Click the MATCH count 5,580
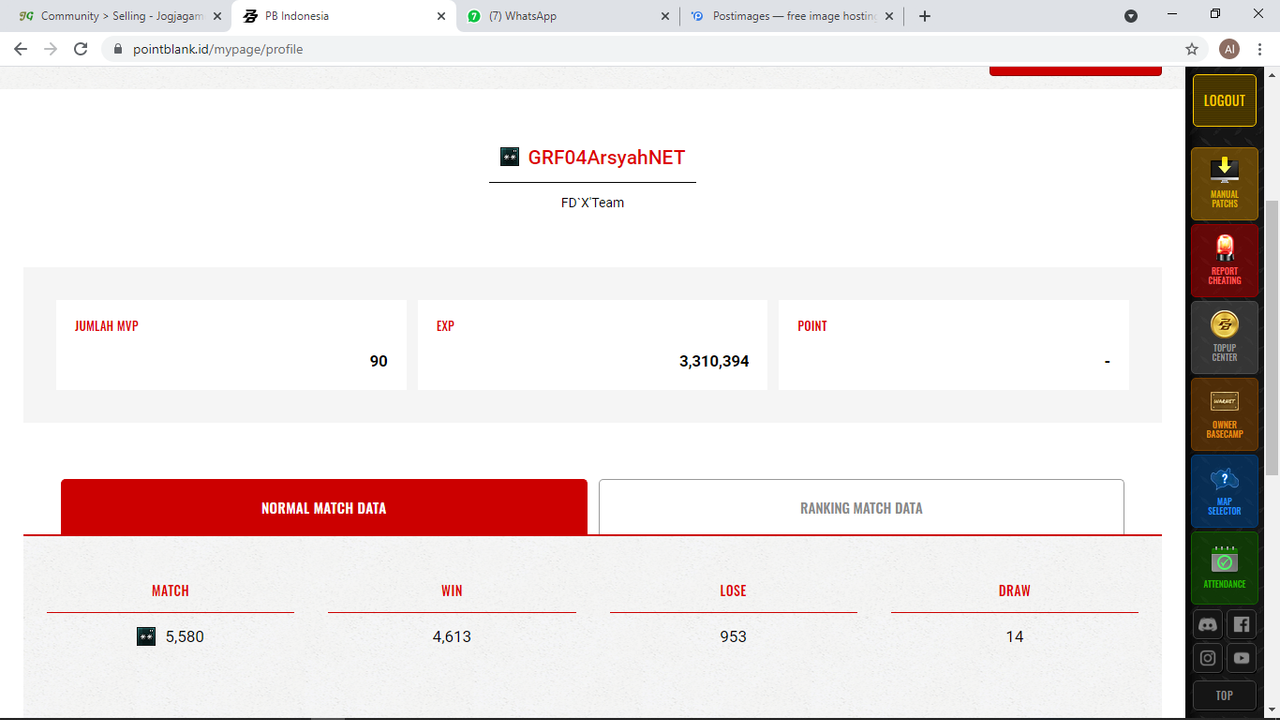1280x720 pixels. (185, 636)
